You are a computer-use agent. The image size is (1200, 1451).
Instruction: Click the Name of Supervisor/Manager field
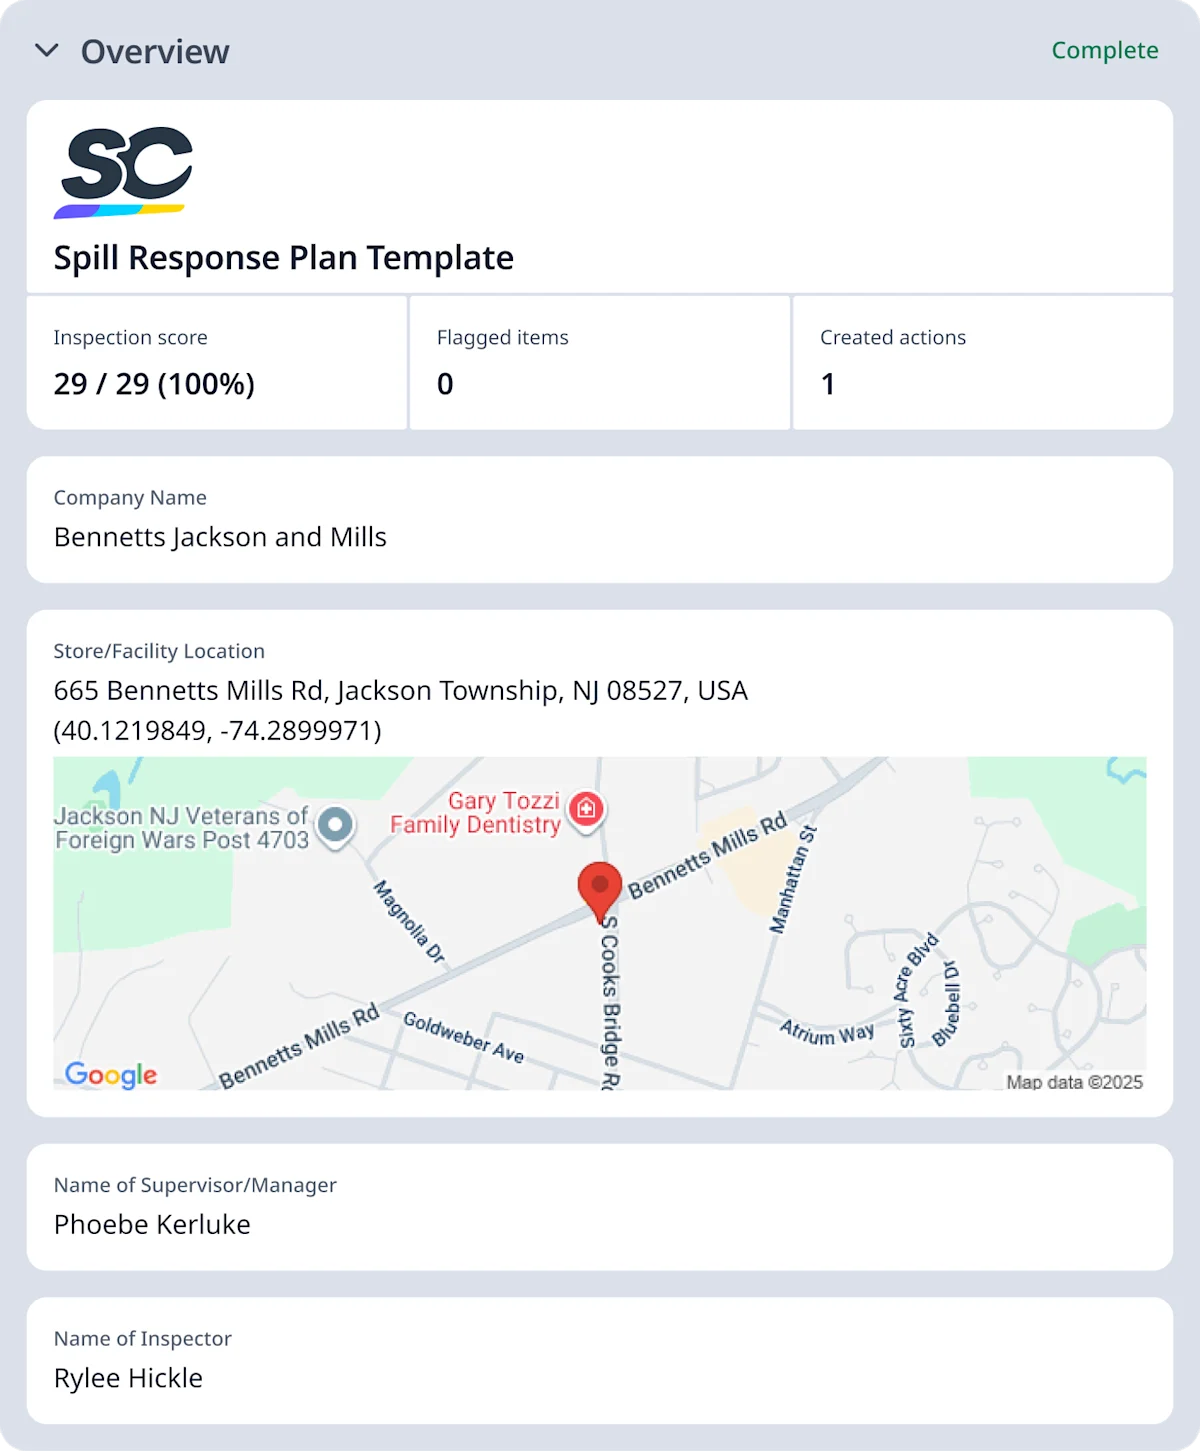599,1207
